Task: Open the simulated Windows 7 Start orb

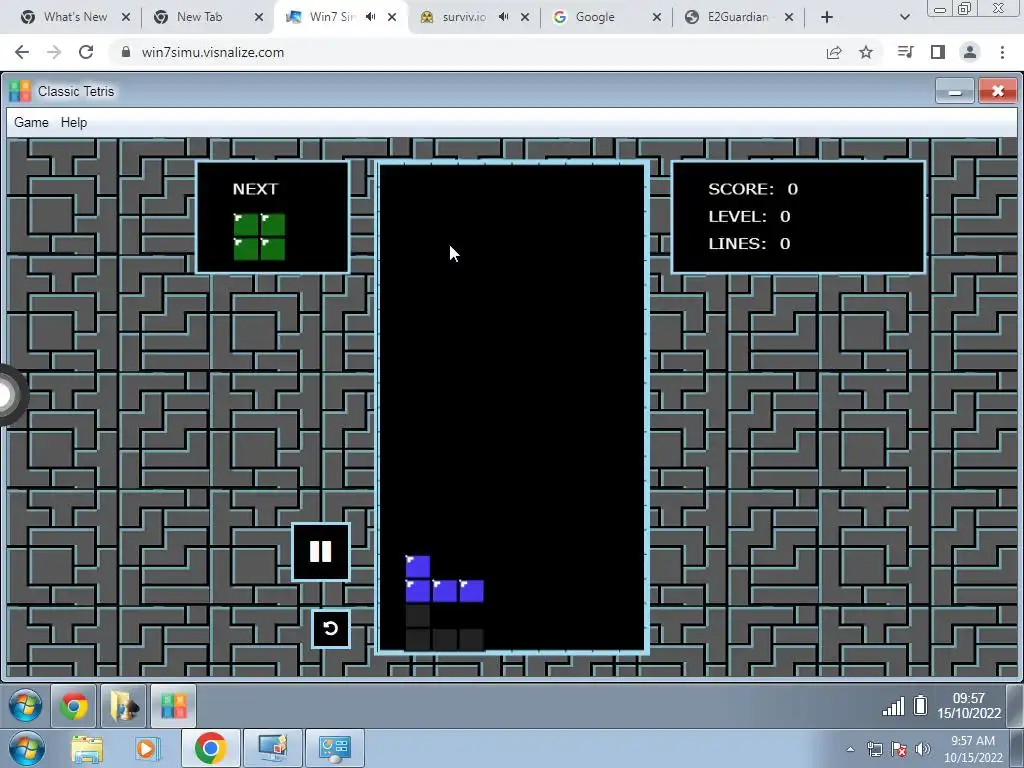Action: click(x=25, y=706)
